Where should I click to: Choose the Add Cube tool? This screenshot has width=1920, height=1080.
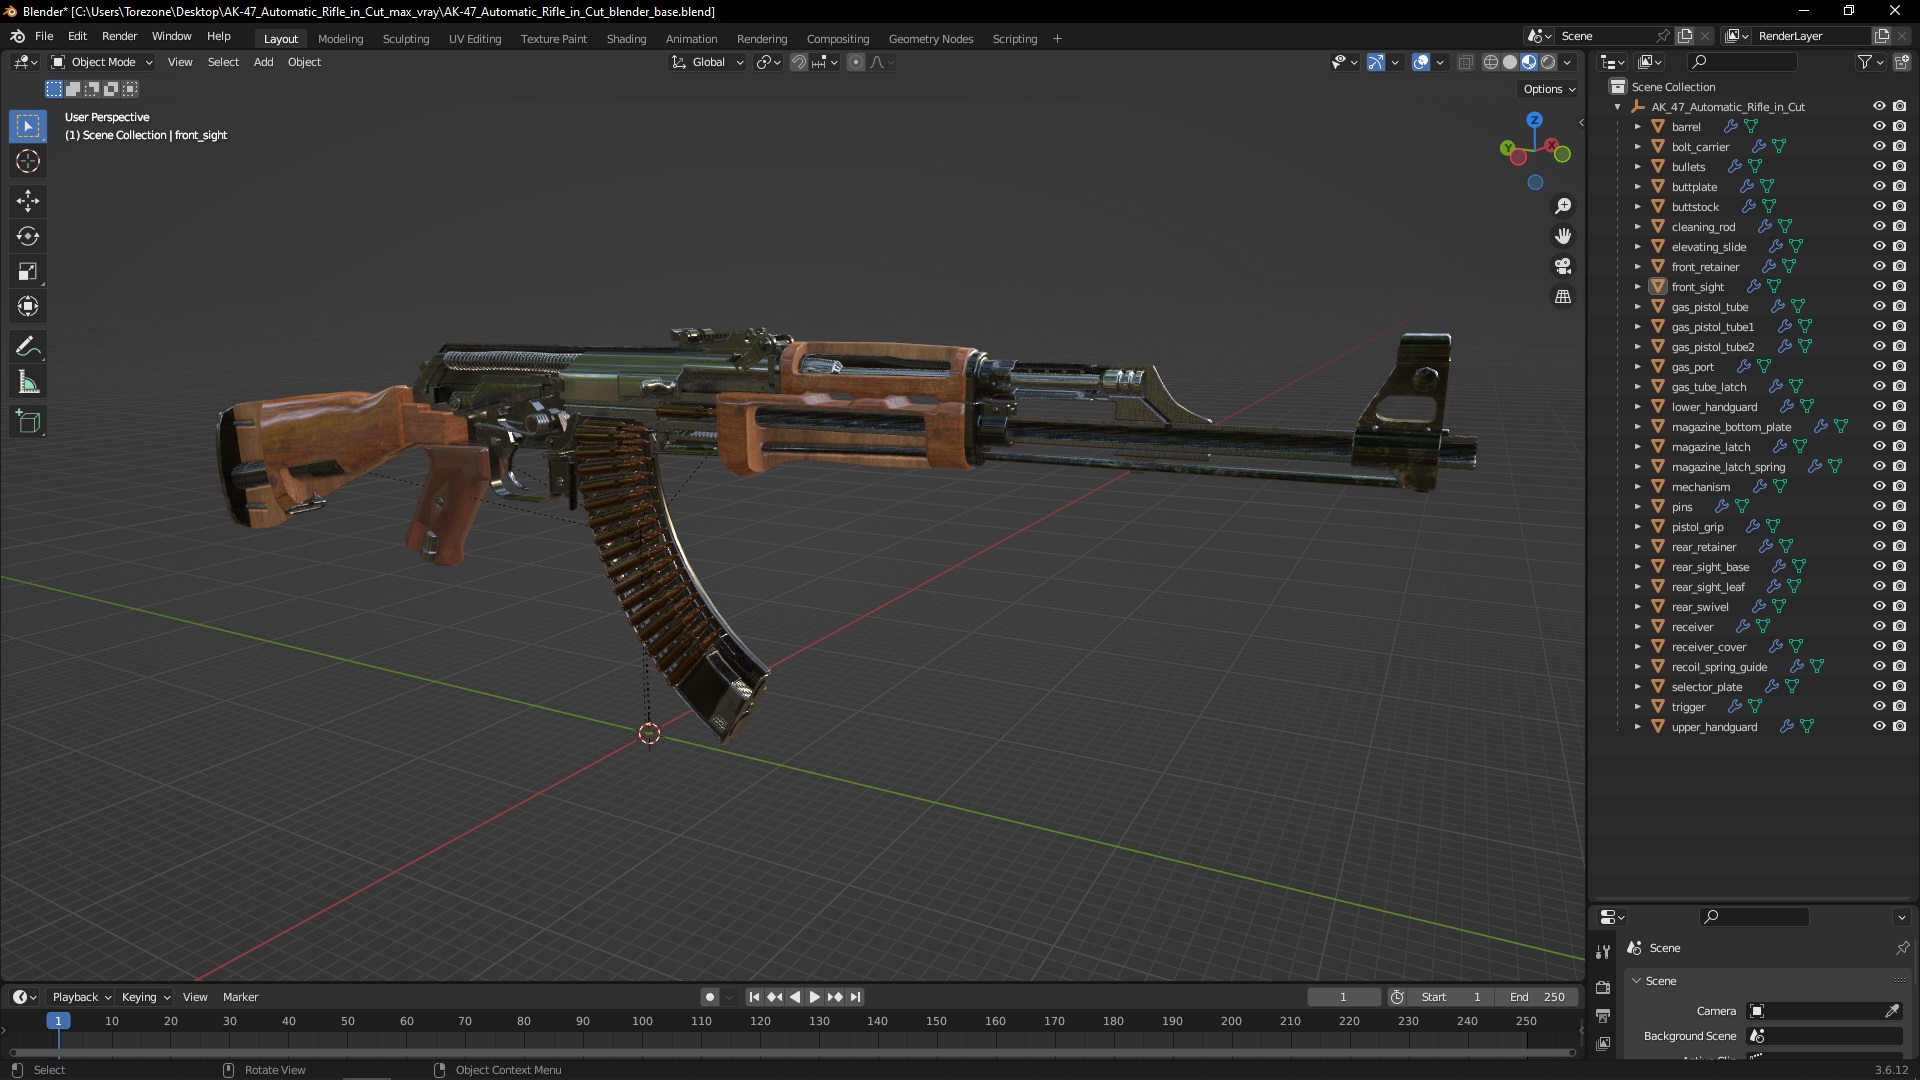pyautogui.click(x=27, y=422)
